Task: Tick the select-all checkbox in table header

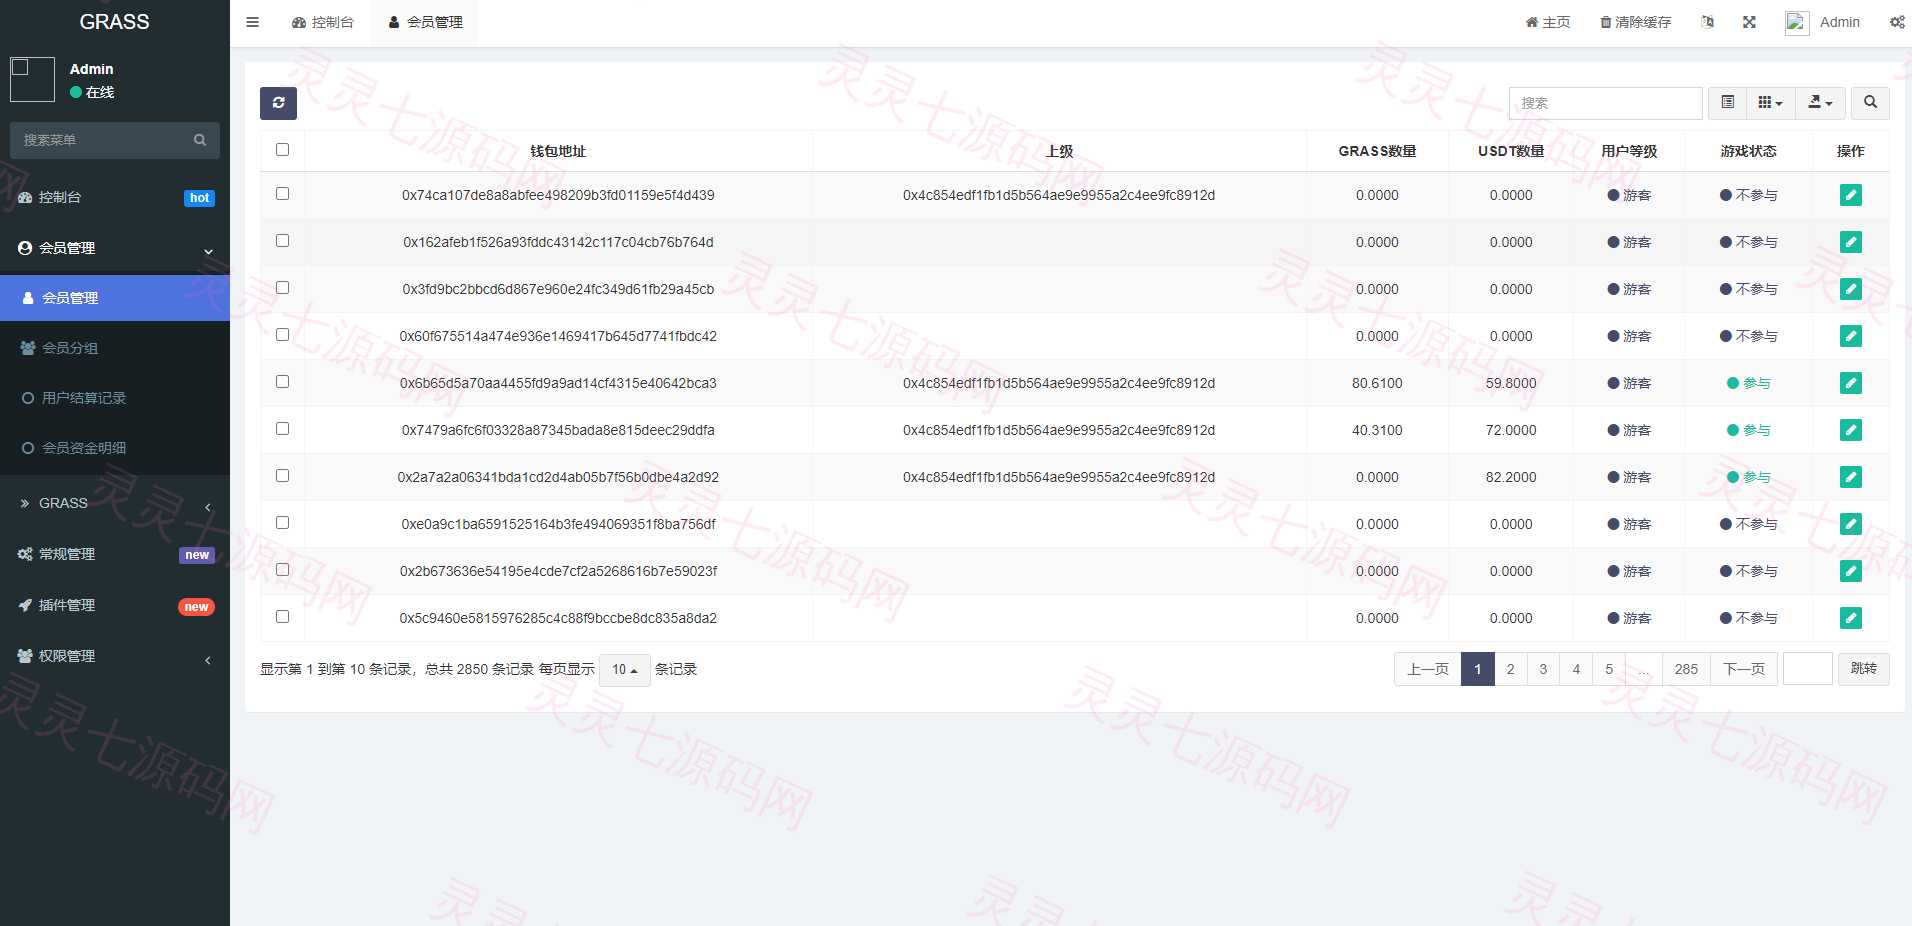Action: click(282, 150)
